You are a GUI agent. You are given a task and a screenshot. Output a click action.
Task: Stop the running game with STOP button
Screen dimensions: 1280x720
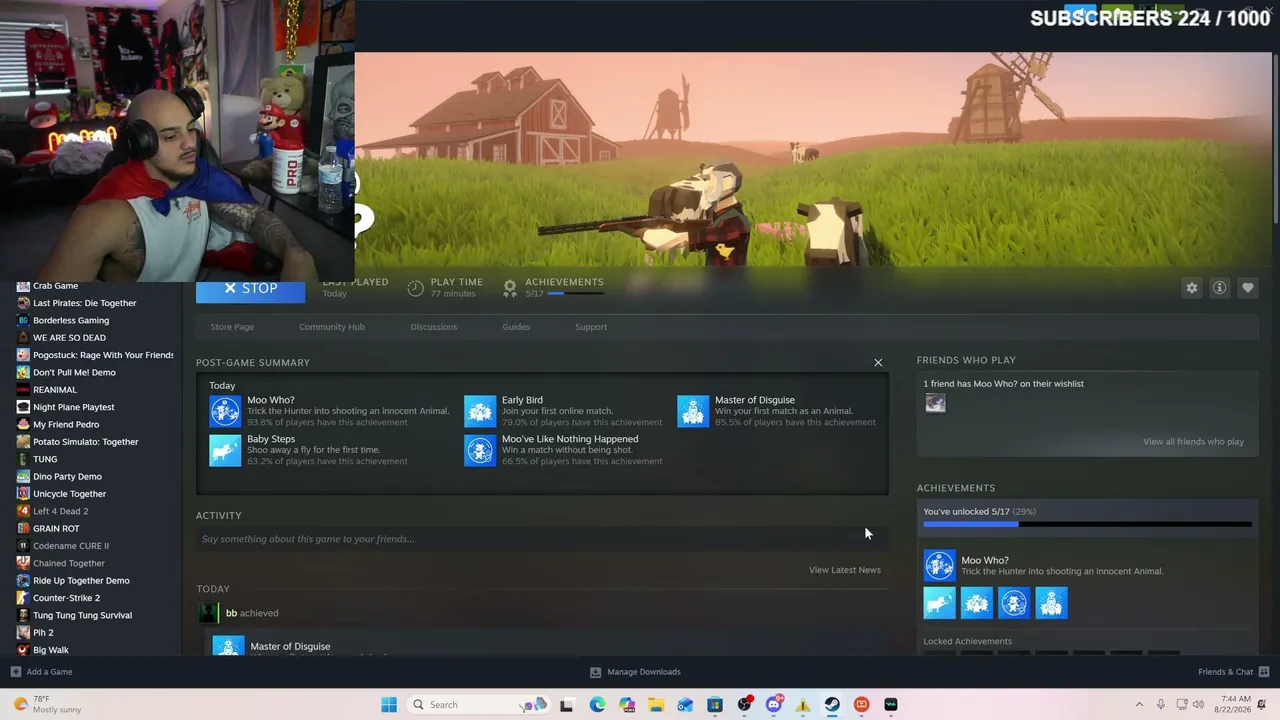click(x=250, y=288)
